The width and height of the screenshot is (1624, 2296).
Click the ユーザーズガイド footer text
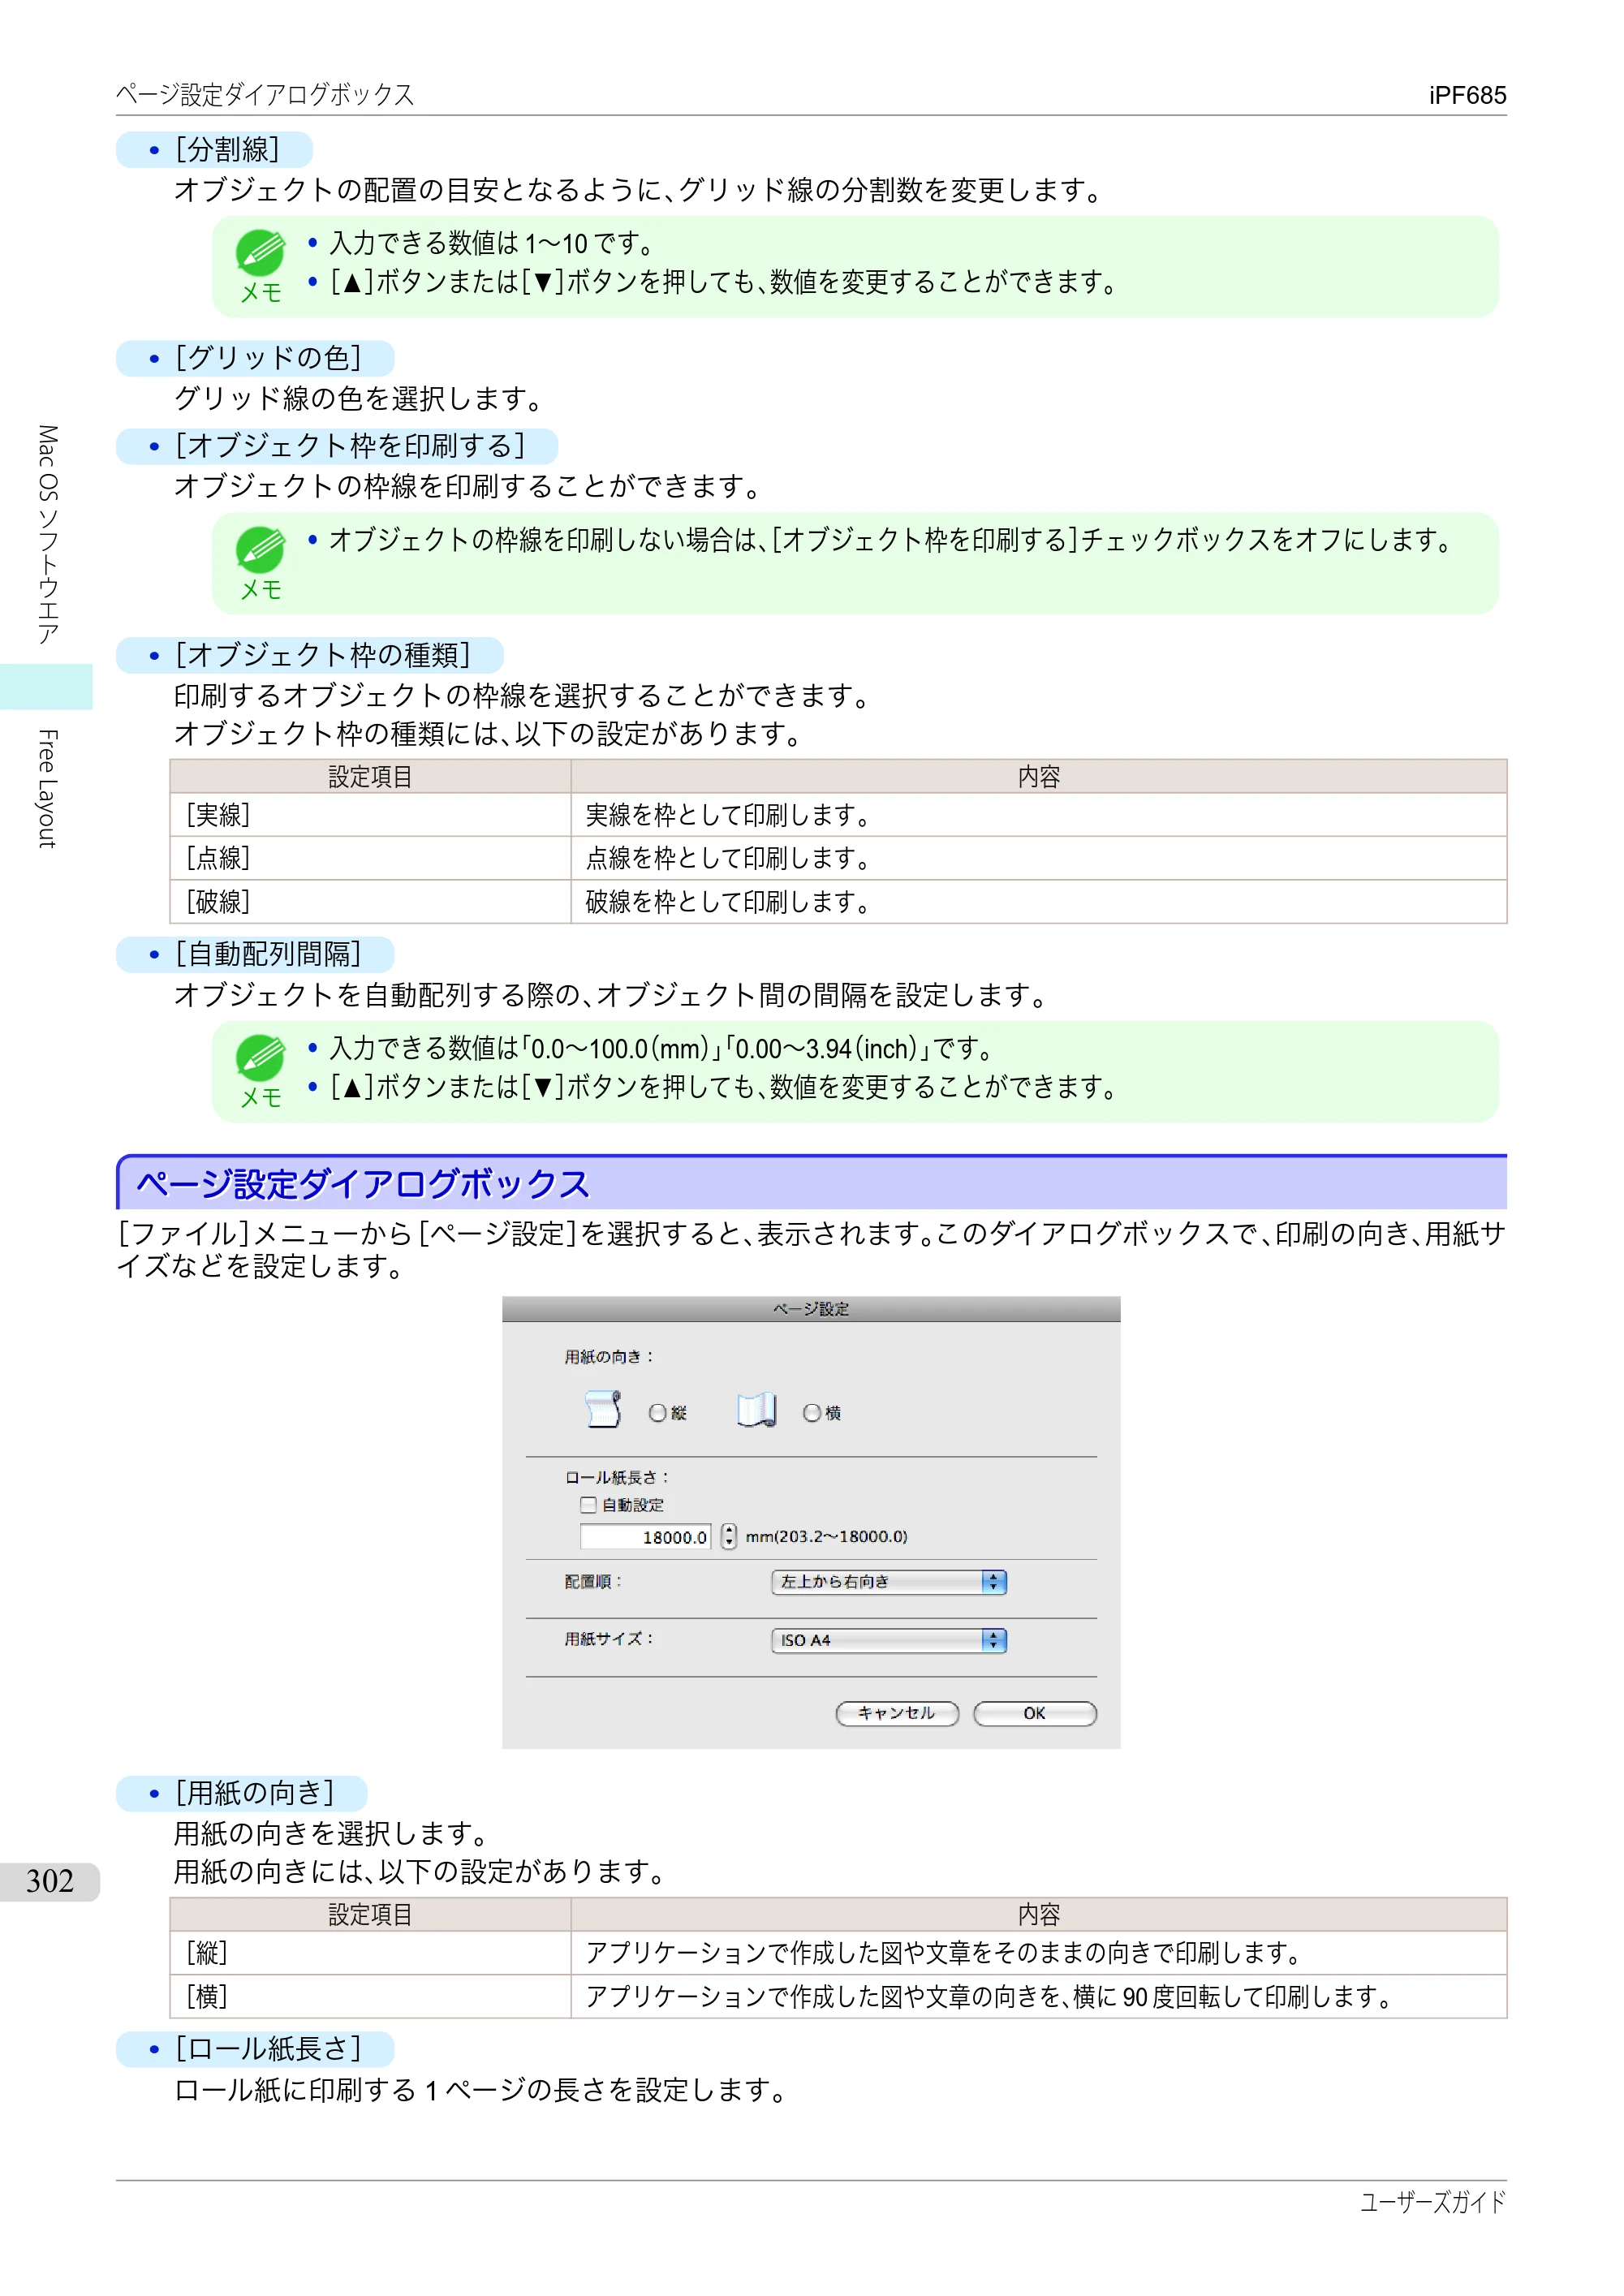tap(1433, 2202)
